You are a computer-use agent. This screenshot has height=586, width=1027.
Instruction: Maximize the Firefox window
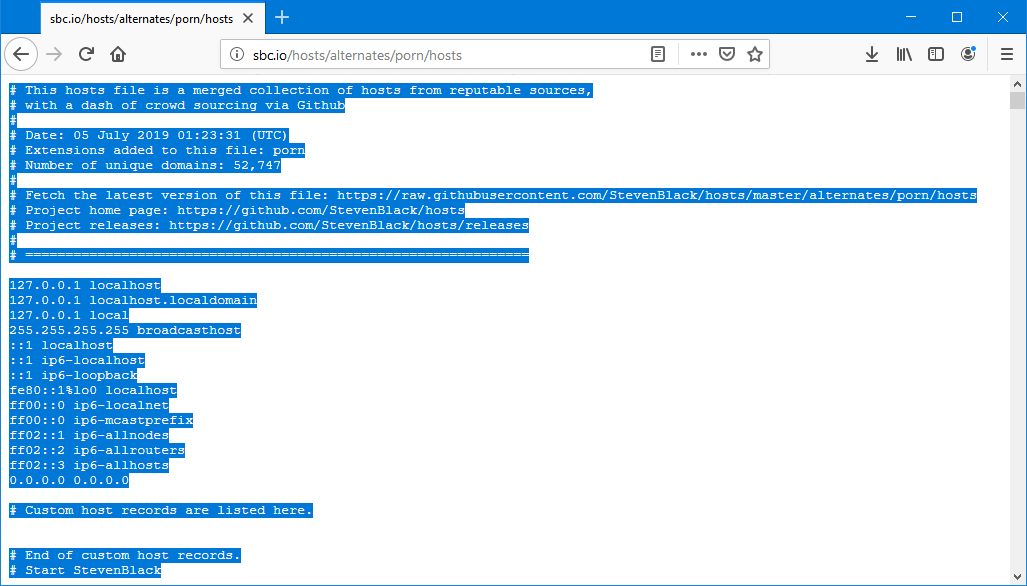click(x=957, y=18)
